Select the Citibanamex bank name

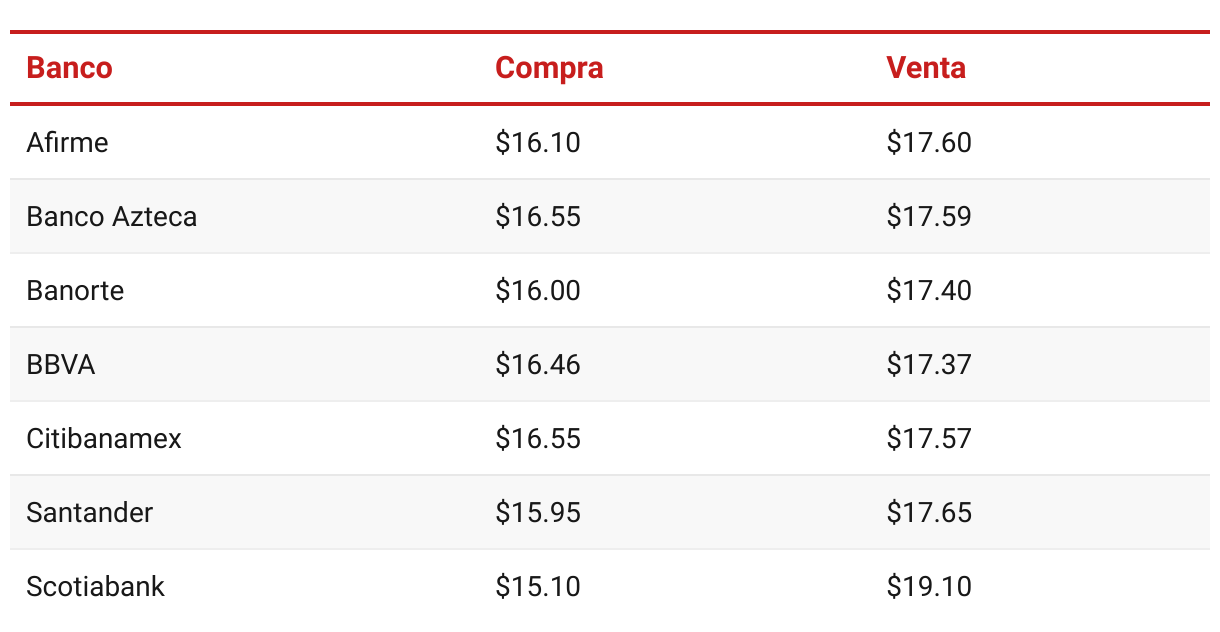coord(104,438)
